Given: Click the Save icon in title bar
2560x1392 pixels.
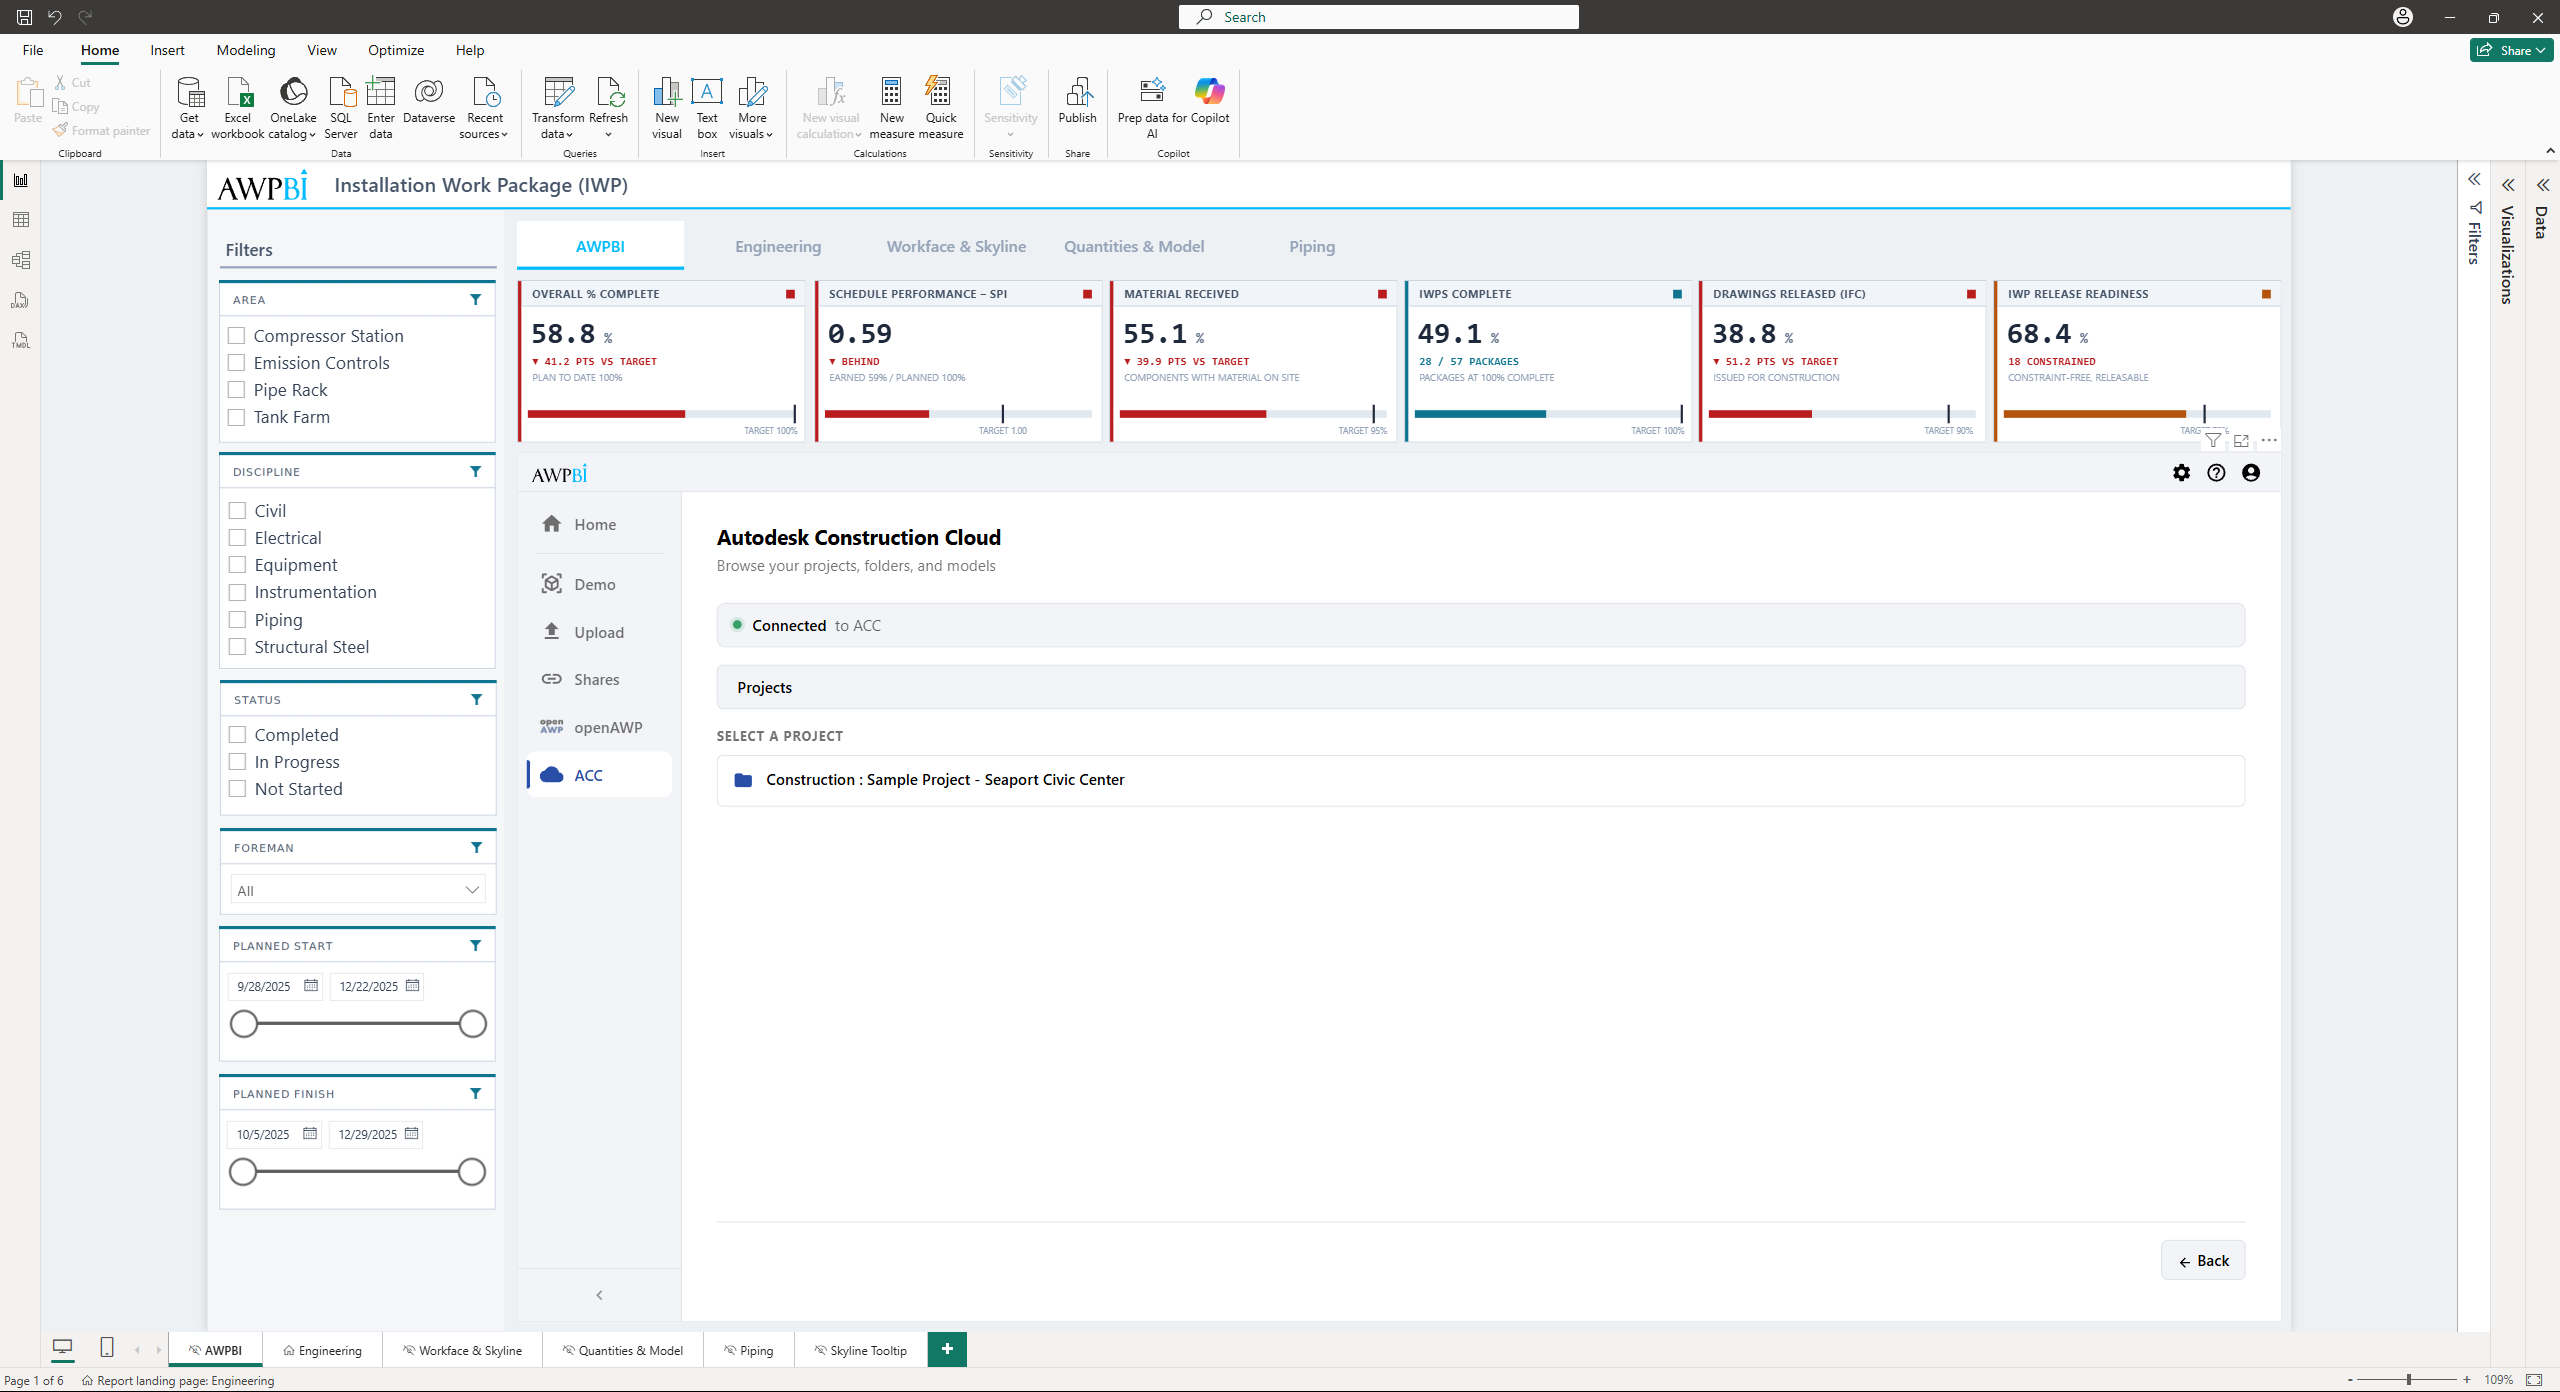Looking at the screenshot, I should coord(24,17).
